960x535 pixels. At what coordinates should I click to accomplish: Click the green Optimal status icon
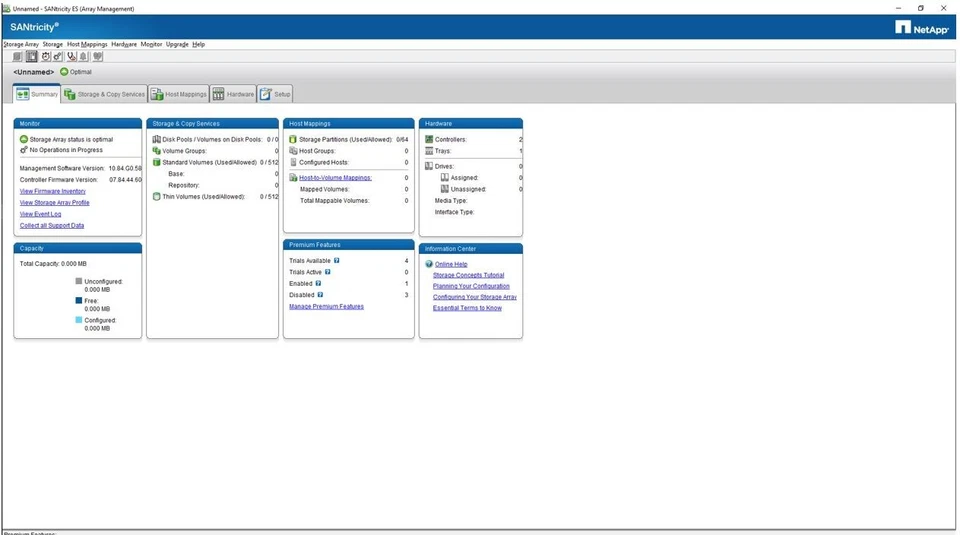64,72
